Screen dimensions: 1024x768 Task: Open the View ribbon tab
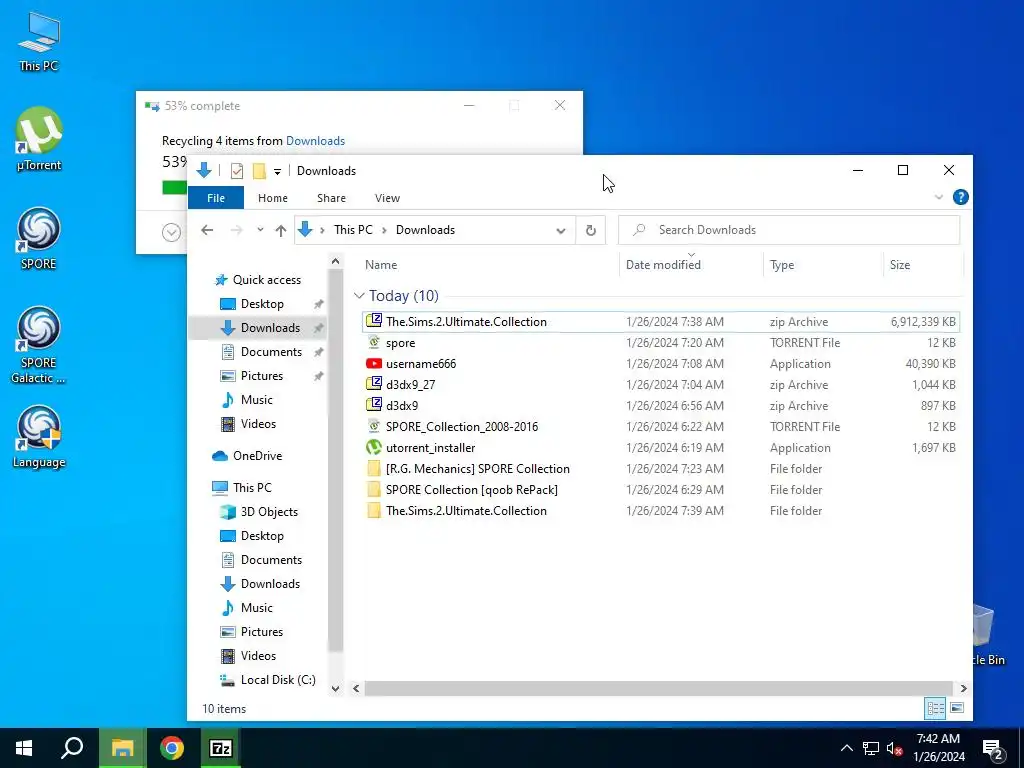click(x=387, y=198)
